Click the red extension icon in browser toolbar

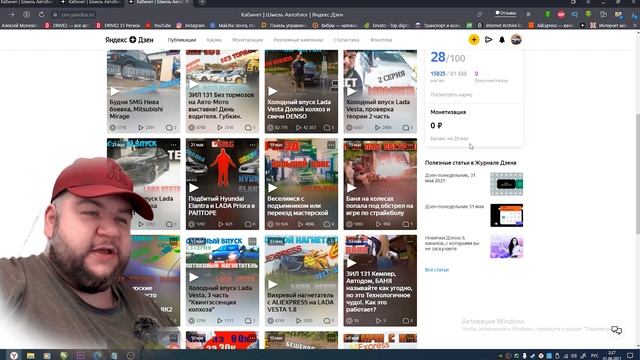click(561, 14)
